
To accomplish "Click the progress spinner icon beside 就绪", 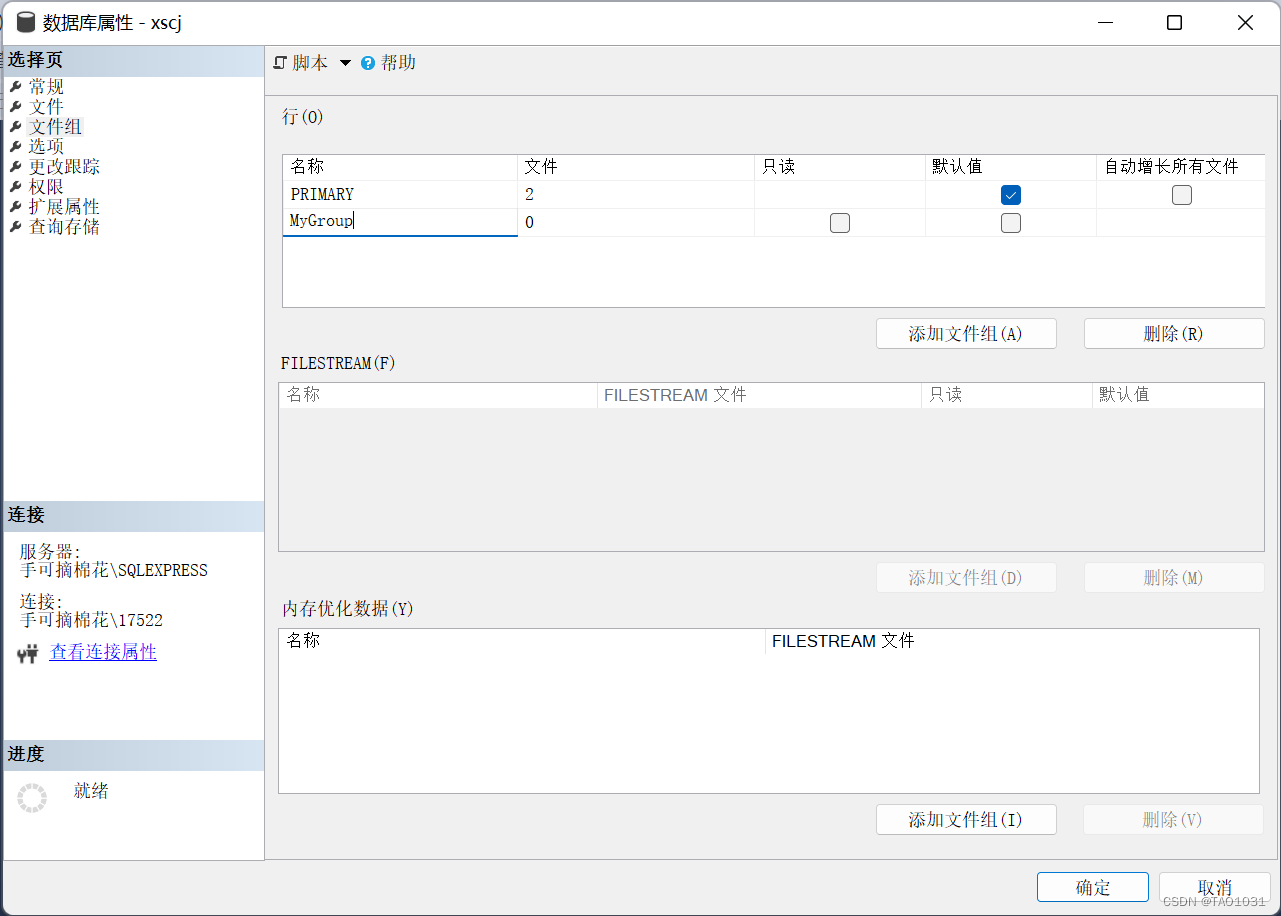I will (32, 798).
